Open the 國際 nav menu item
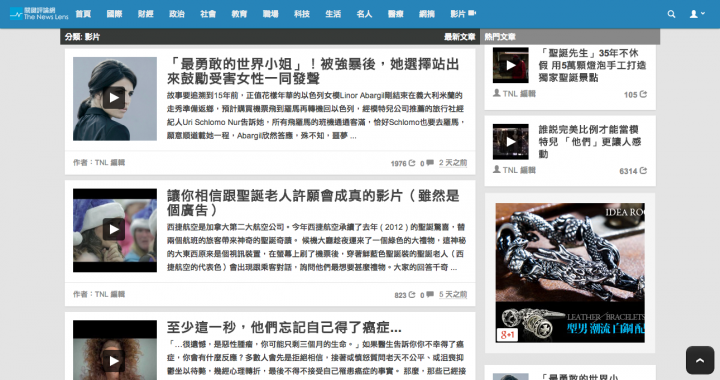Screen dimensions: 720x380 pos(114,14)
